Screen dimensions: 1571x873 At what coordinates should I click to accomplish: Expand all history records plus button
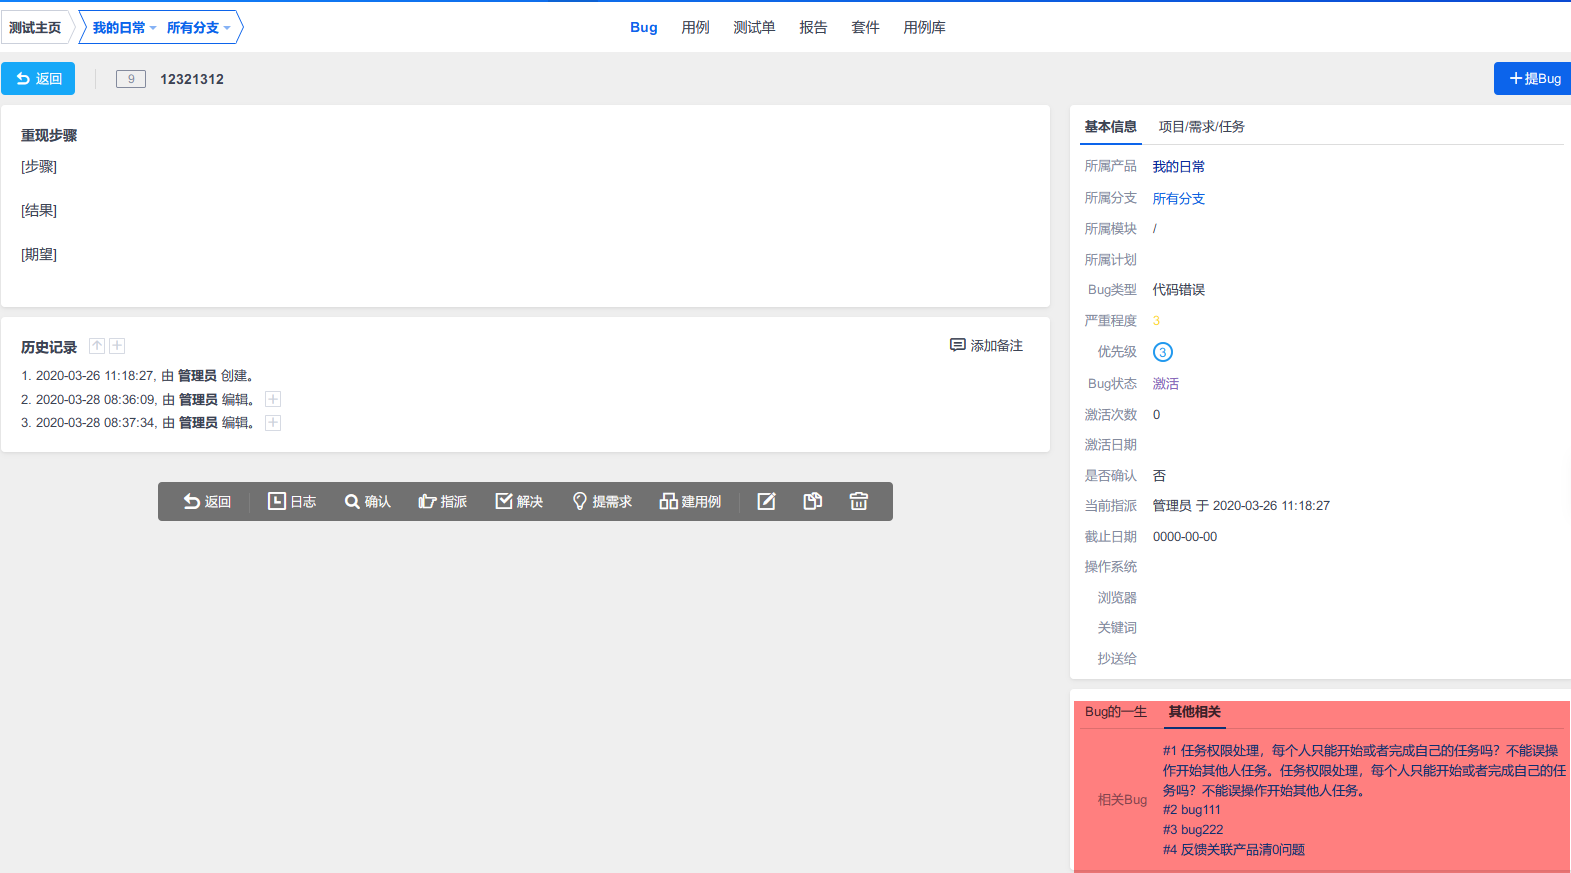(117, 346)
